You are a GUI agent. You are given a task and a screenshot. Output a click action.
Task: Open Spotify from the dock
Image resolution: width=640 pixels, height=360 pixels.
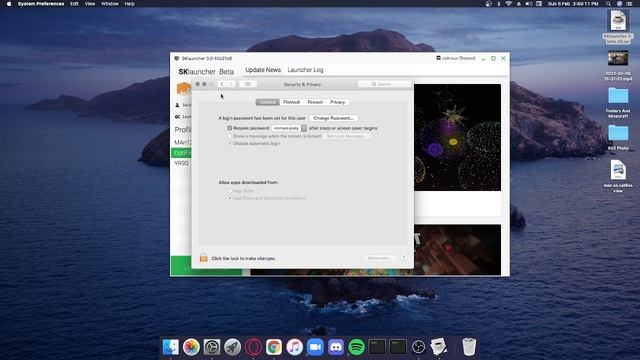[356, 347]
